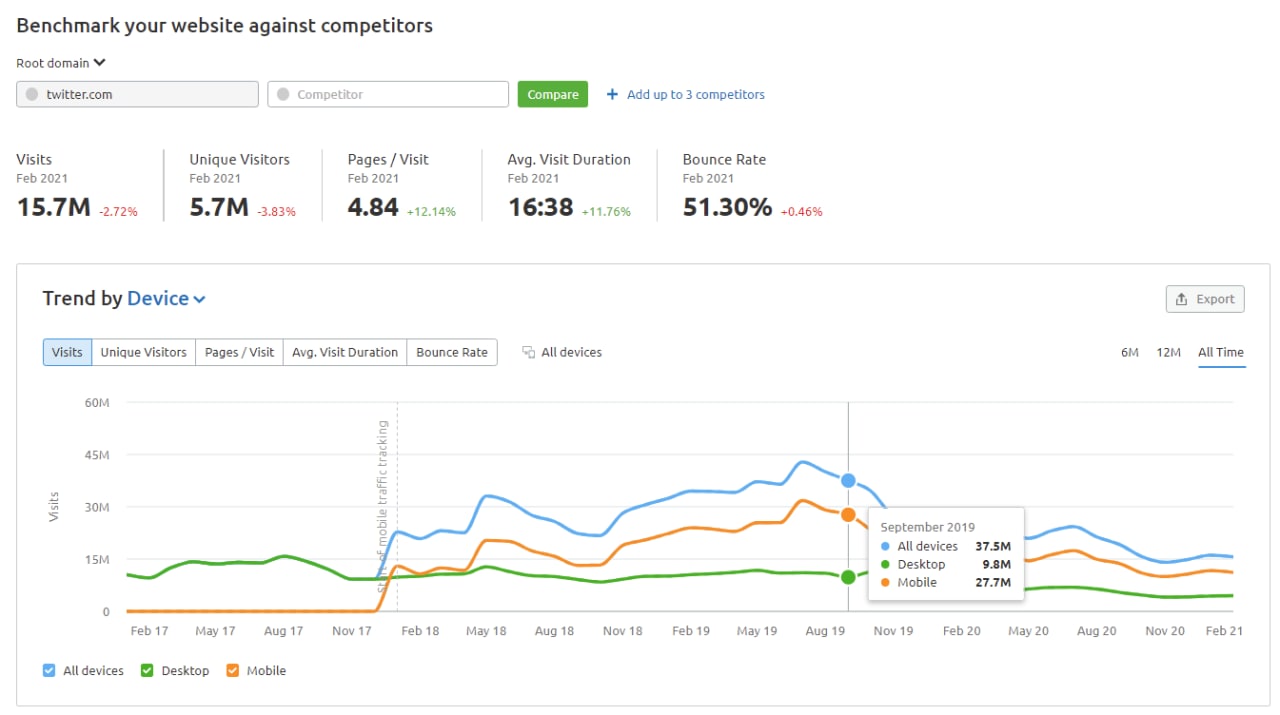The height and width of the screenshot is (715, 1280).
Task: Uncheck the Mobile legend checkbox
Action: [232, 671]
